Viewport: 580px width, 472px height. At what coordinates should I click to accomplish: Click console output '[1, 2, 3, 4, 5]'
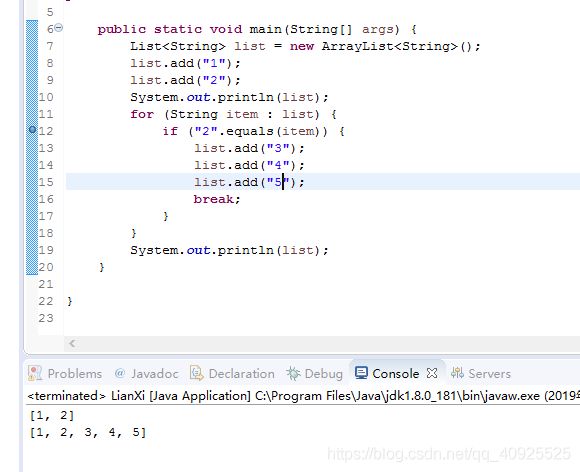[88, 432]
